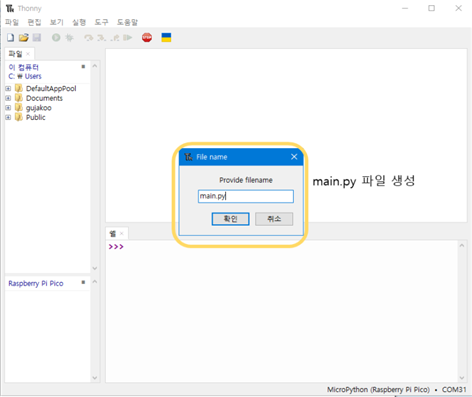Click the Documents folder icon
The height and width of the screenshot is (397, 472).
click(x=19, y=98)
